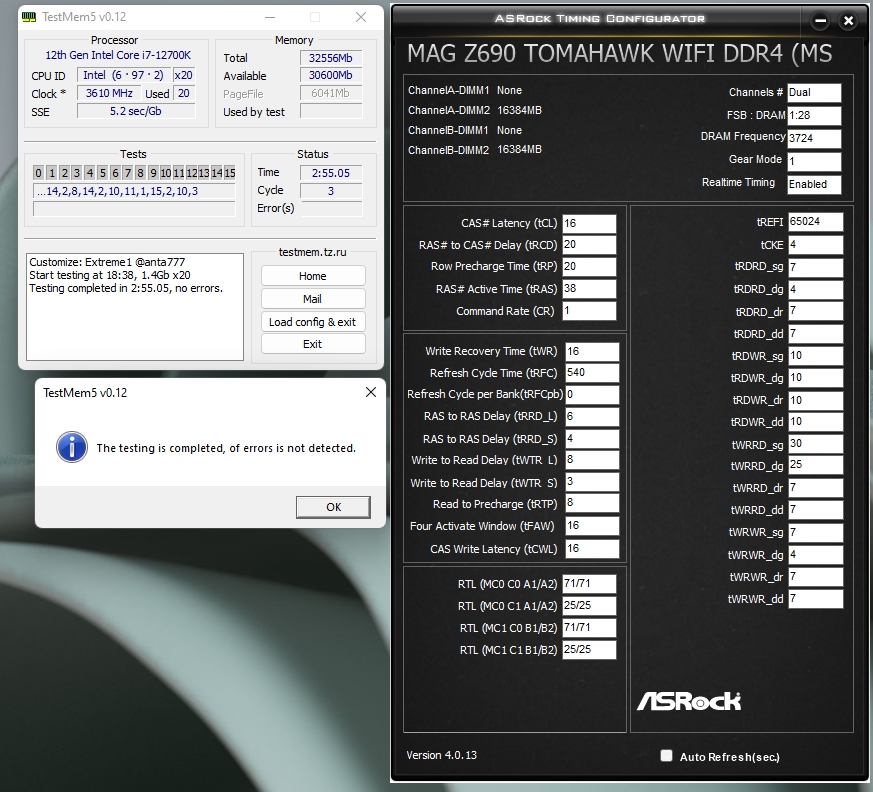The height and width of the screenshot is (792, 873).
Task: Click the tRCD value field showing 20
Action: click(x=589, y=245)
